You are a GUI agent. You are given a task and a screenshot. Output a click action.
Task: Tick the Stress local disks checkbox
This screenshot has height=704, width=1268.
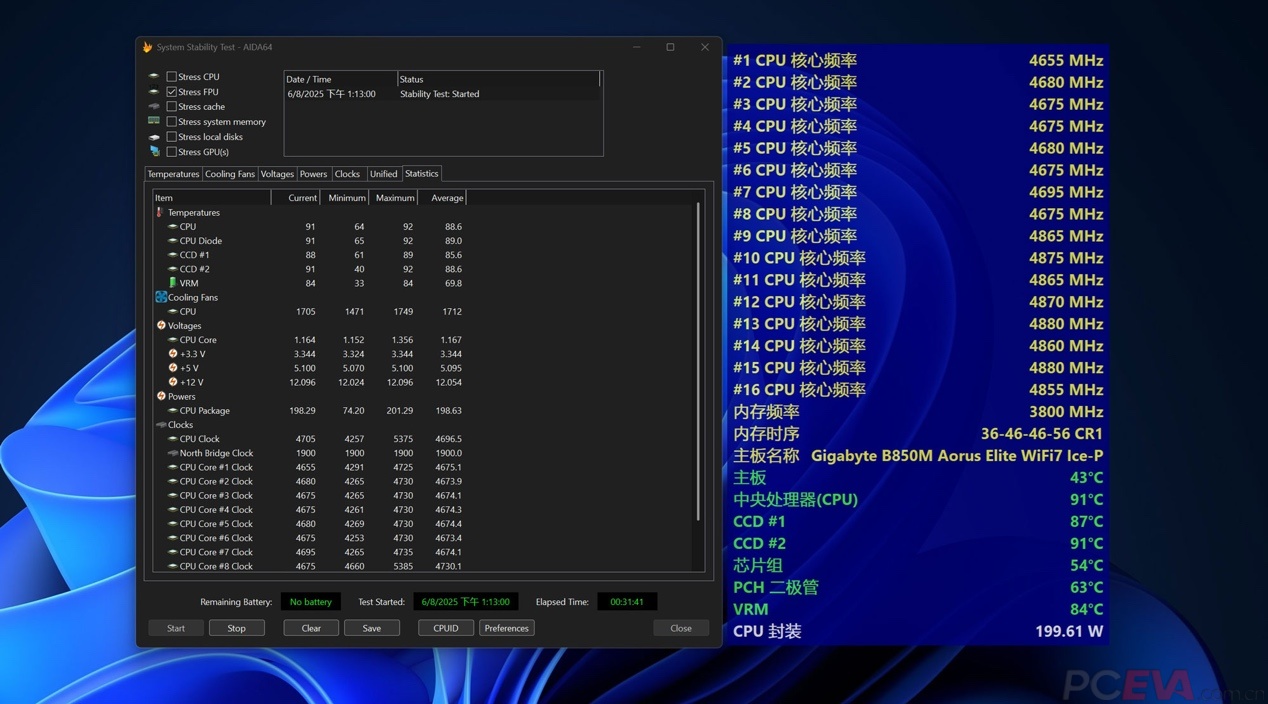tap(172, 137)
